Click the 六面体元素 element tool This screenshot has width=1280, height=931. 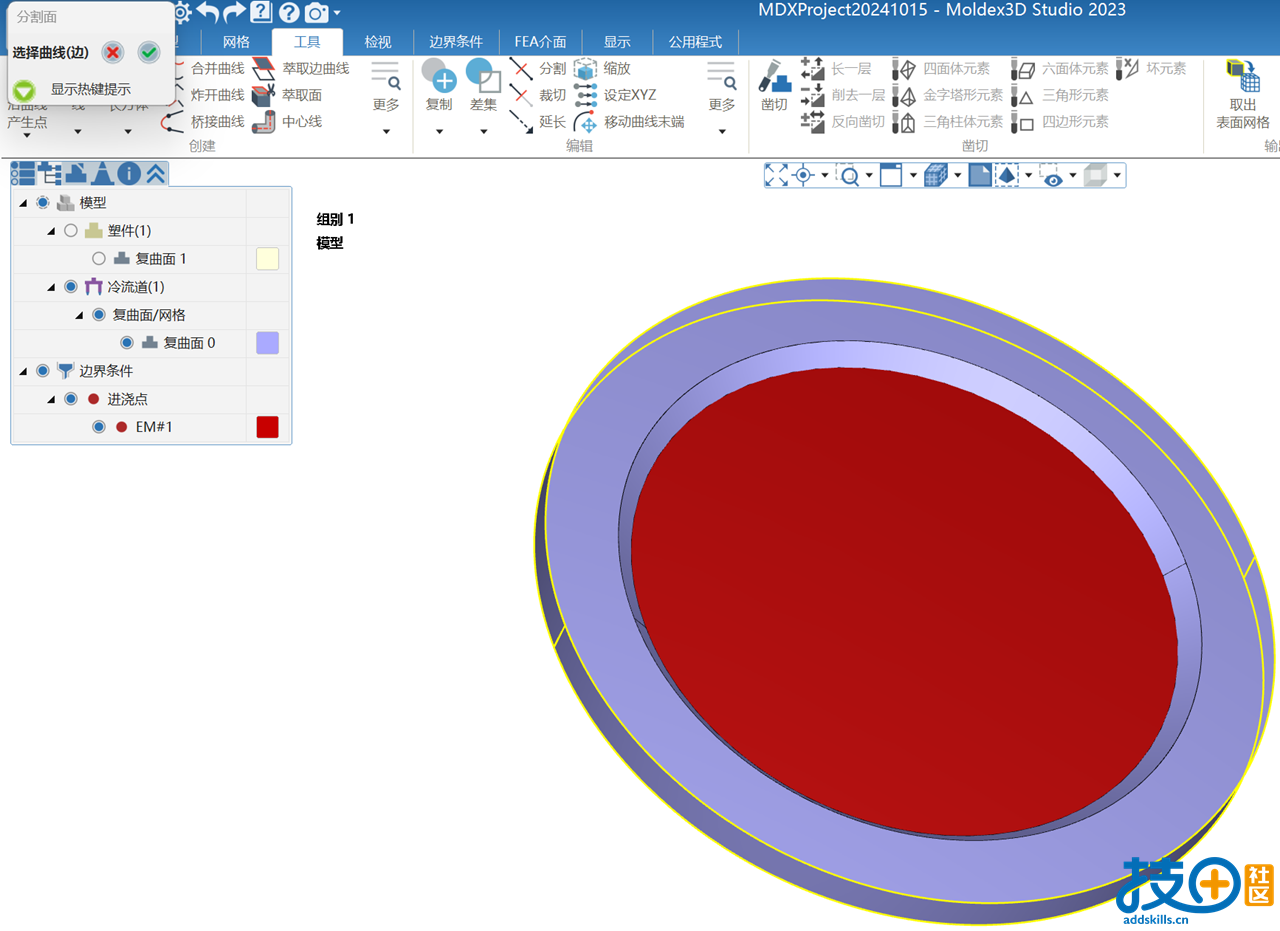pyautogui.click(x=1061, y=68)
